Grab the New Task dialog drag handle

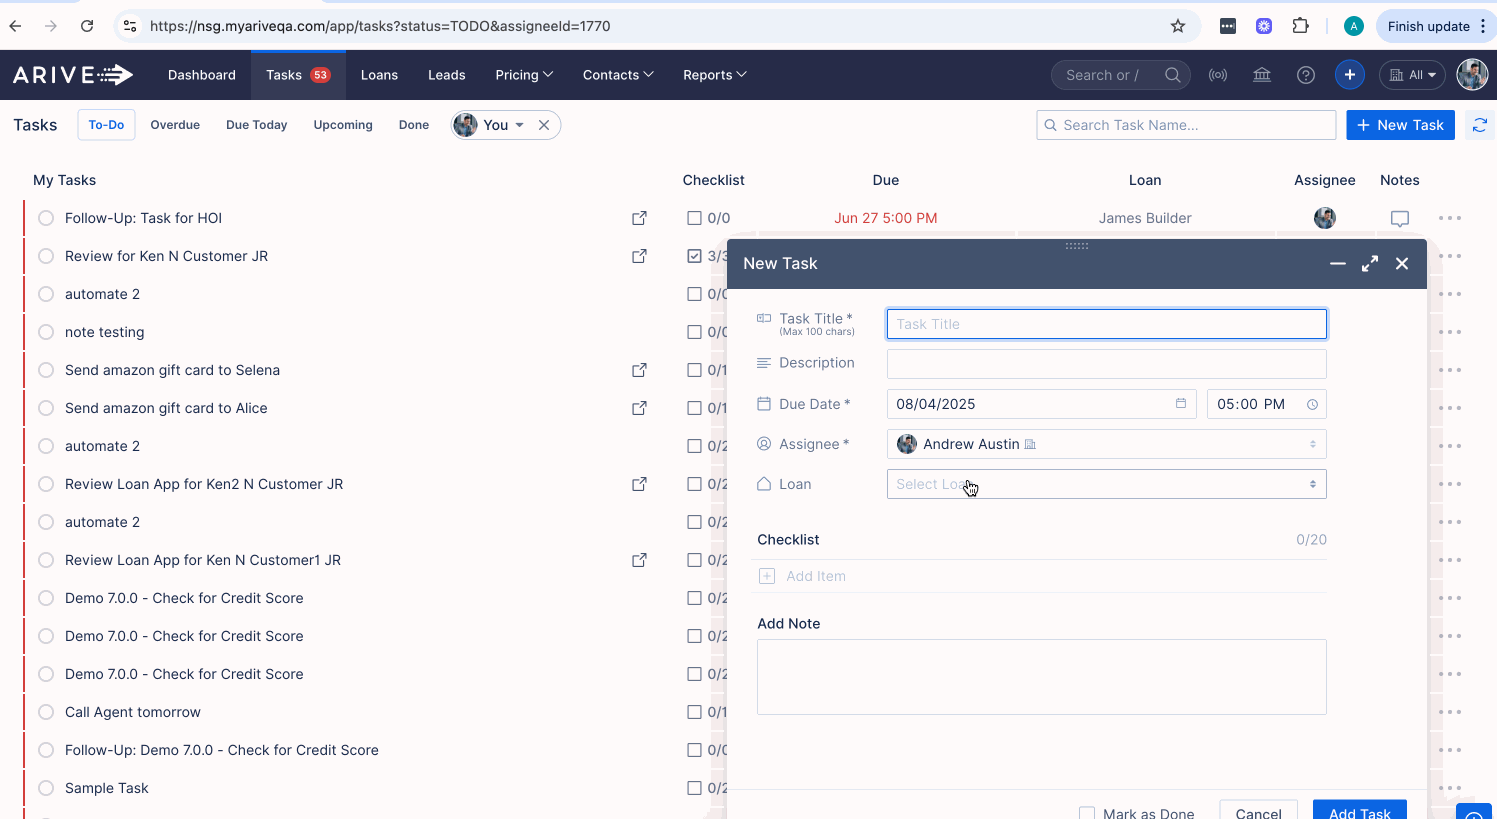1077,246
